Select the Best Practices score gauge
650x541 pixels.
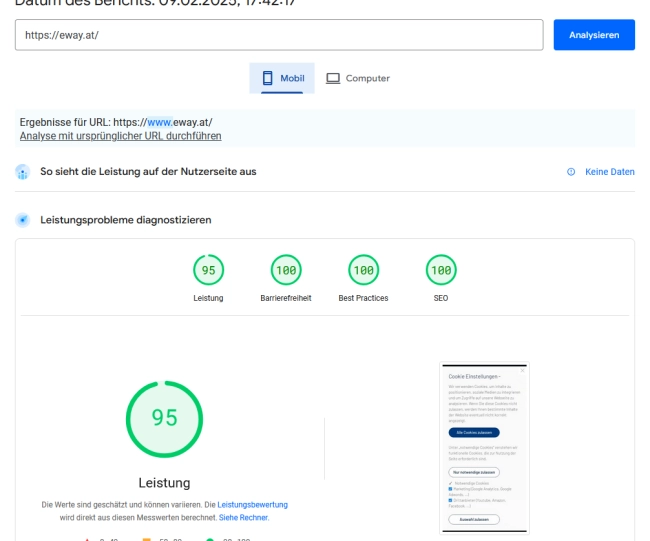click(363, 270)
